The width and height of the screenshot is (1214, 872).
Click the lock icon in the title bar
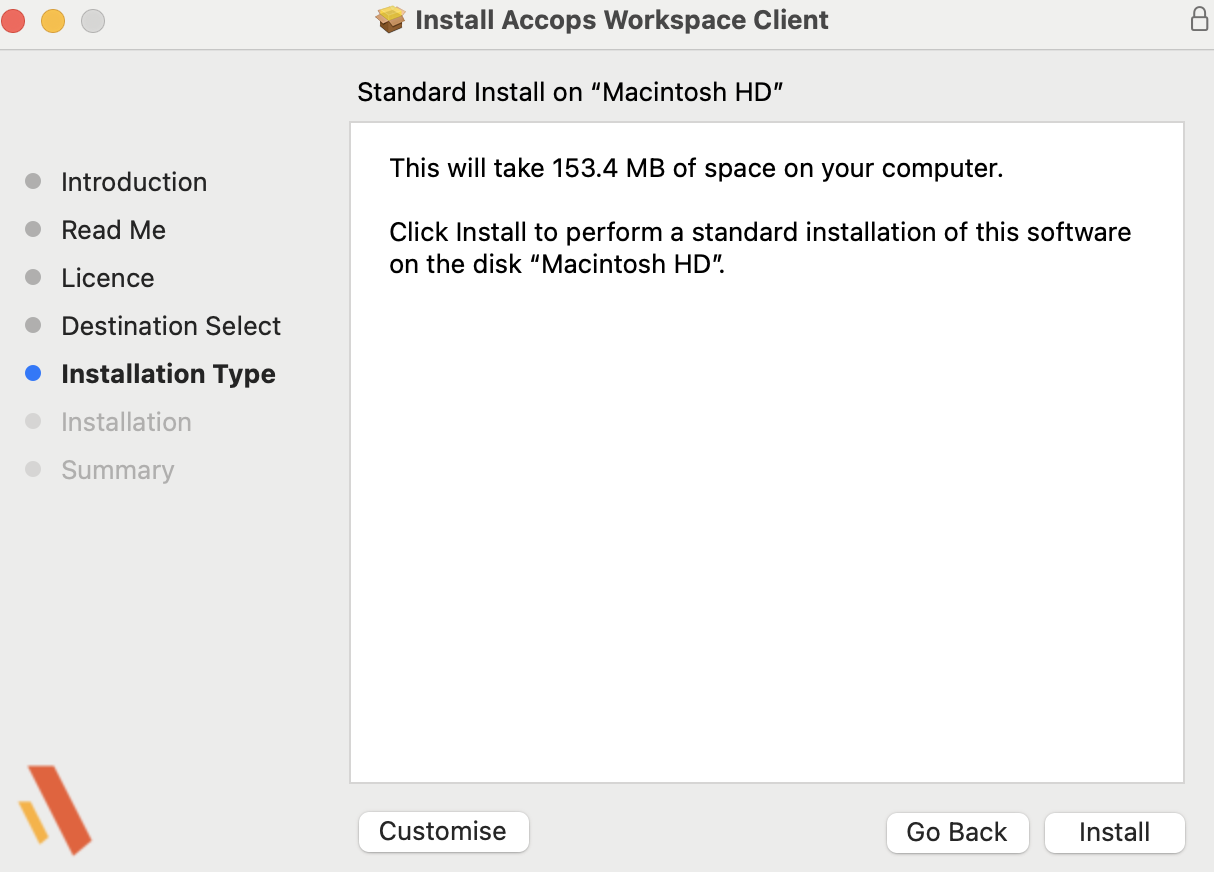1199,20
